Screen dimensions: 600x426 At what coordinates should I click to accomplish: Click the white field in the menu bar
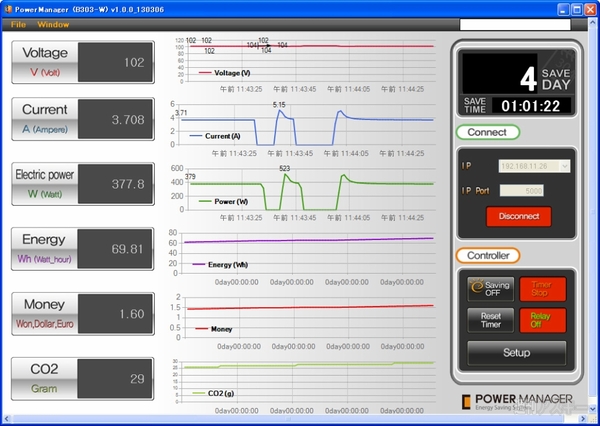tap(515, 24)
